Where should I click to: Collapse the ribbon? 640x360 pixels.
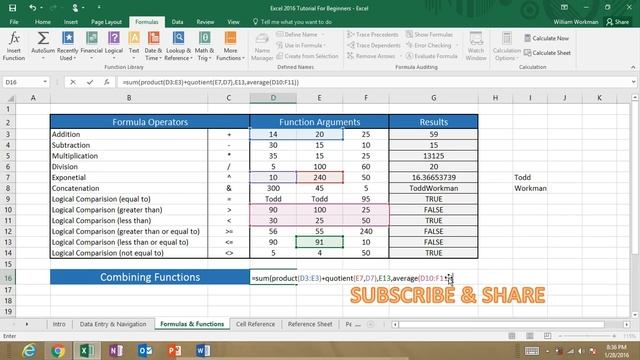633,67
